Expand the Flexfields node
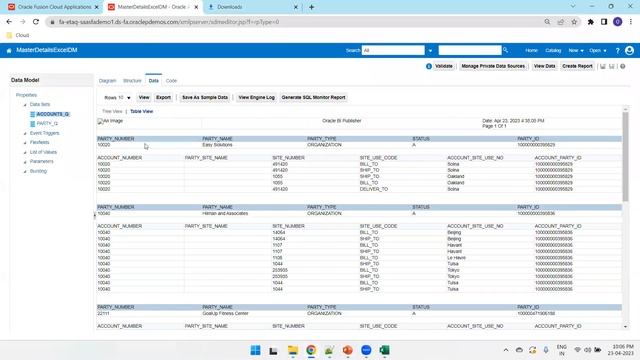The width and height of the screenshot is (640, 360). pos(25,143)
